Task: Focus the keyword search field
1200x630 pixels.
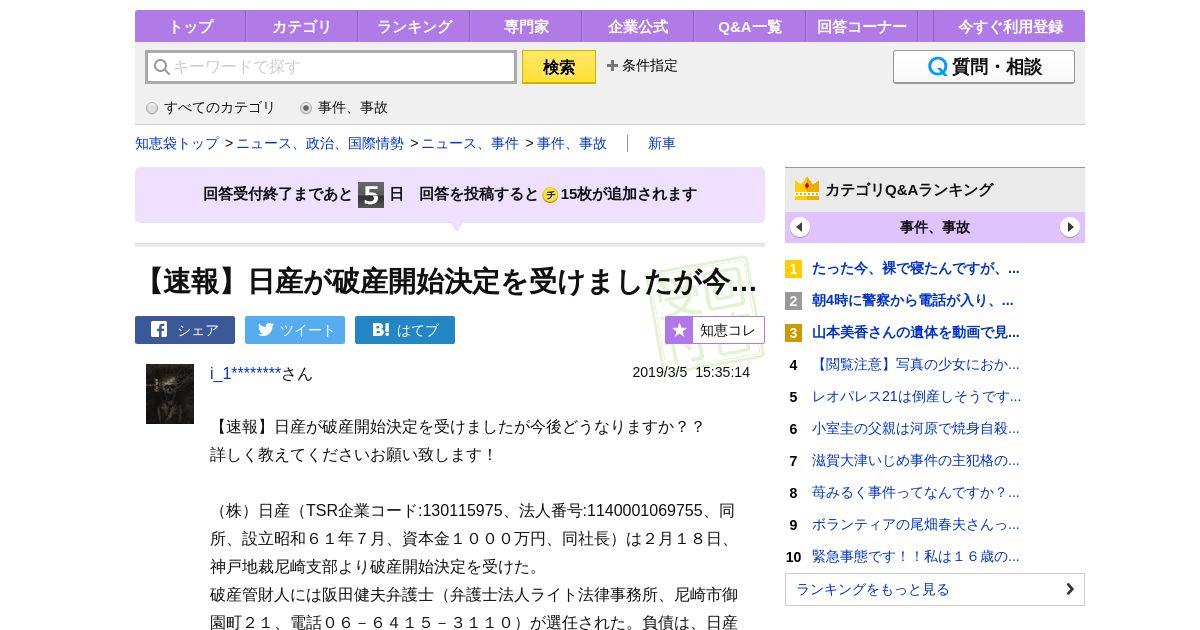Action: (331, 67)
